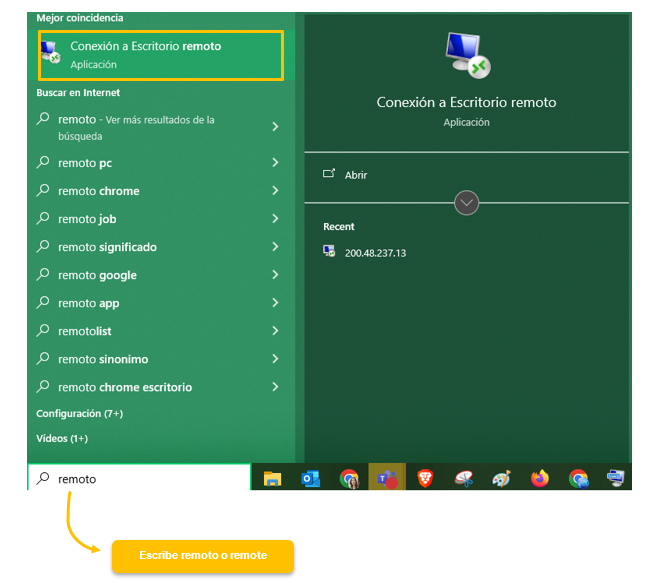Open Firefox from the taskbar
Viewport: 657px width, 583px height.
(540, 478)
